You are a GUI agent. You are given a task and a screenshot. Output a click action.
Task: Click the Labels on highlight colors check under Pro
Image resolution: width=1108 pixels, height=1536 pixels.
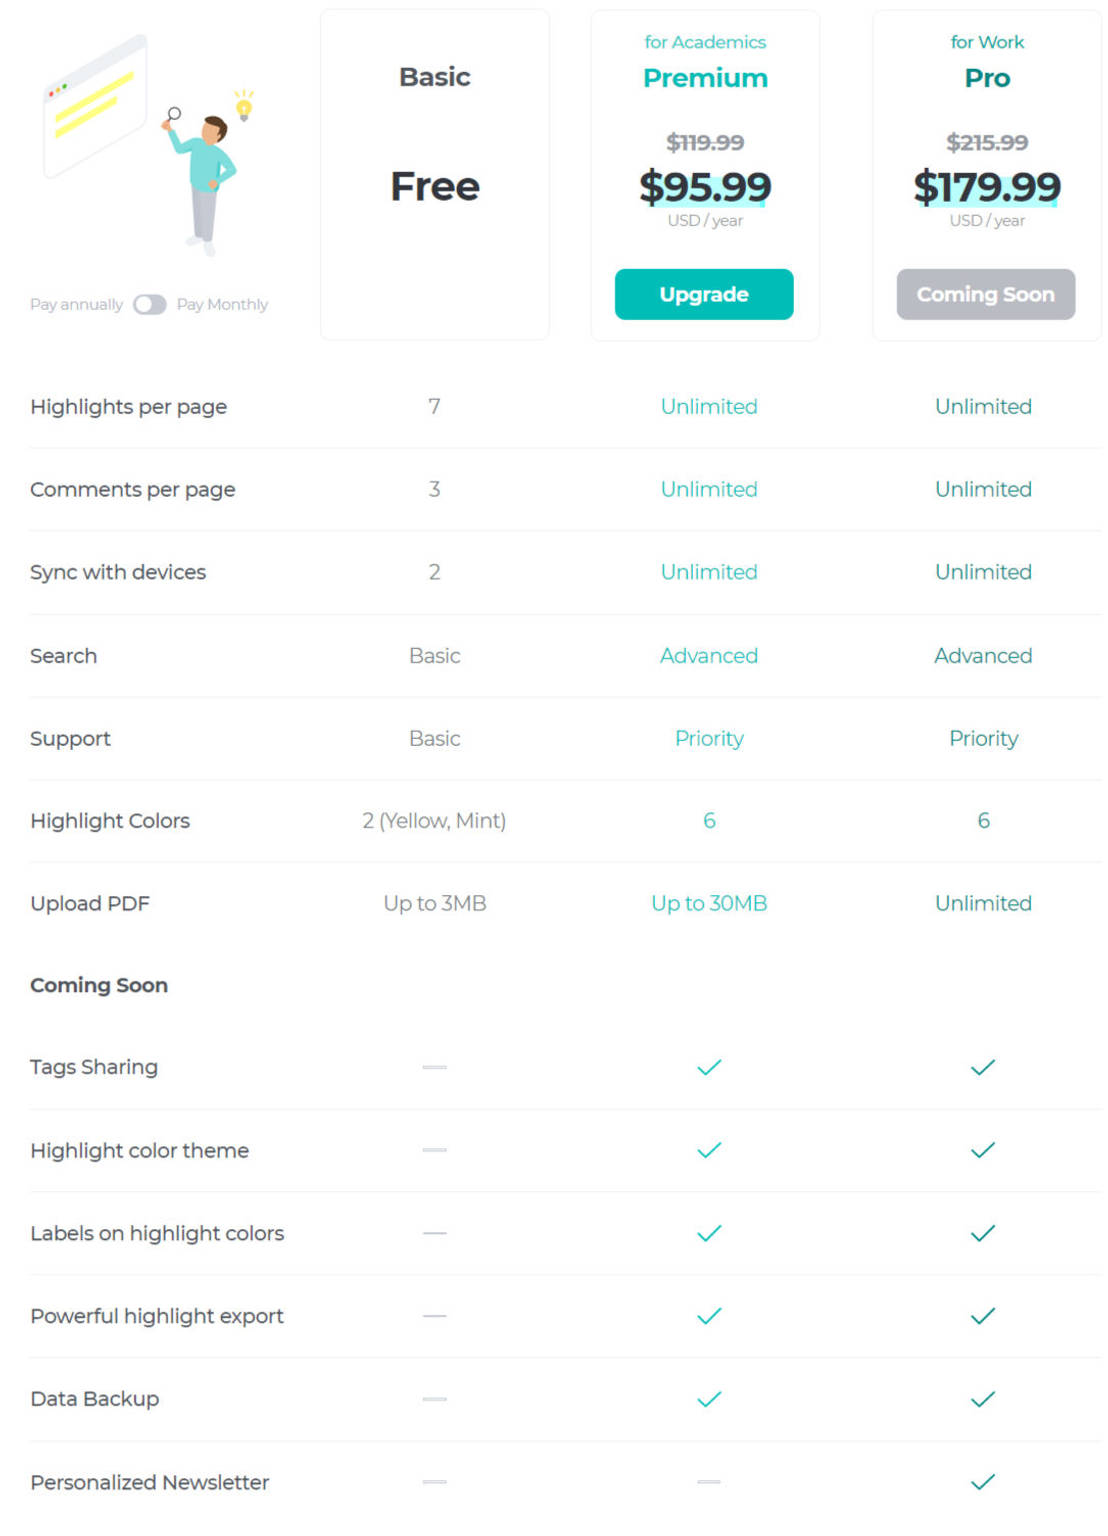(x=983, y=1232)
